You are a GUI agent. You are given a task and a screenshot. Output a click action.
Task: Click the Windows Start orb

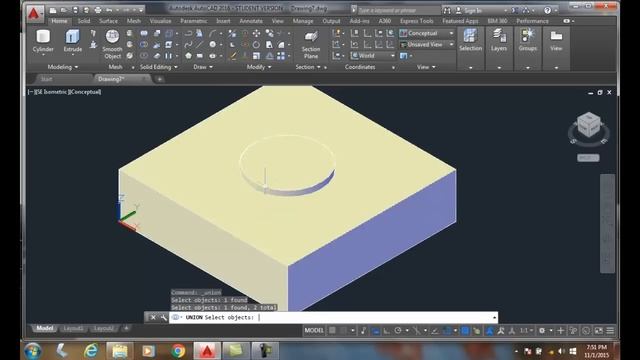click(33, 351)
